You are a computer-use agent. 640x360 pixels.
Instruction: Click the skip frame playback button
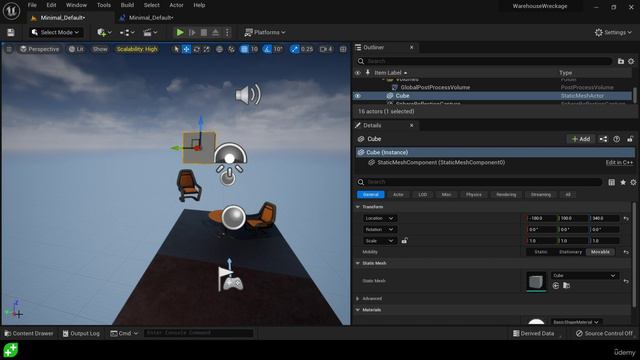pos(192,32)
